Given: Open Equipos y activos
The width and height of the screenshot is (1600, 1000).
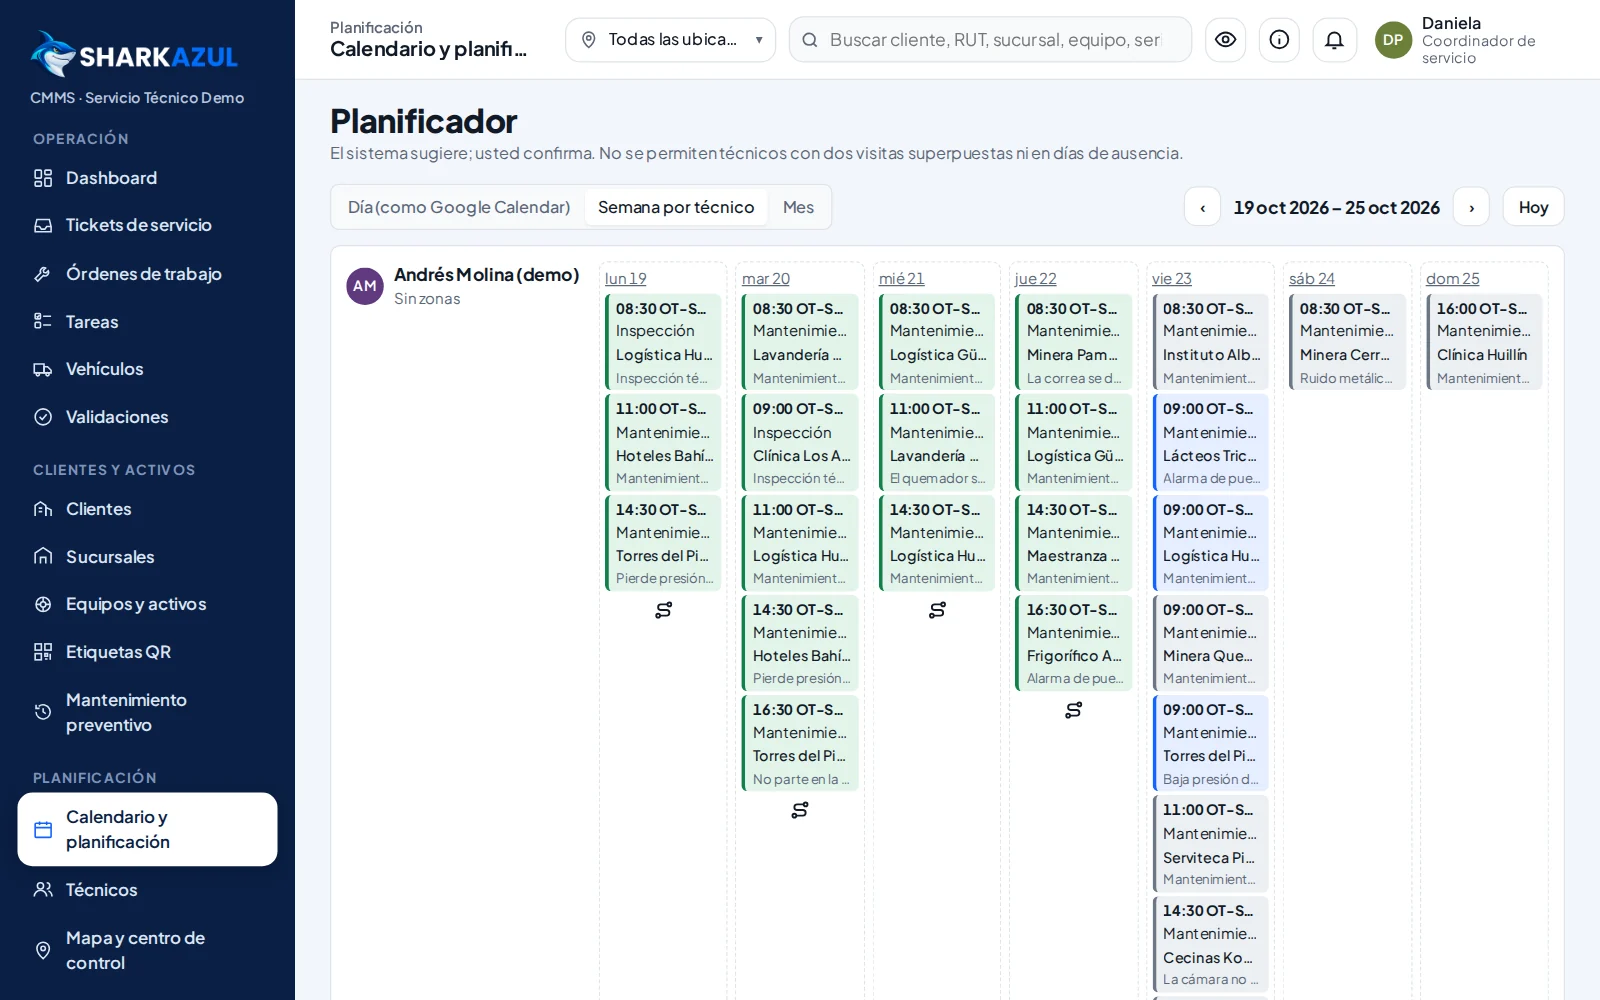Looking at the screenshot, I should 147,604.
